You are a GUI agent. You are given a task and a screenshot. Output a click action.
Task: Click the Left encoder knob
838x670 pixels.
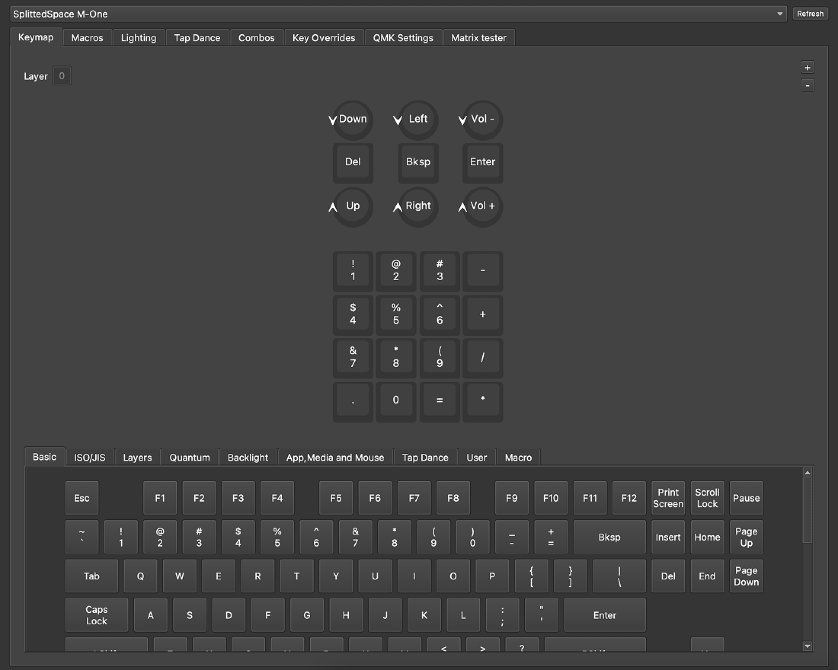[x=418, y=119]
